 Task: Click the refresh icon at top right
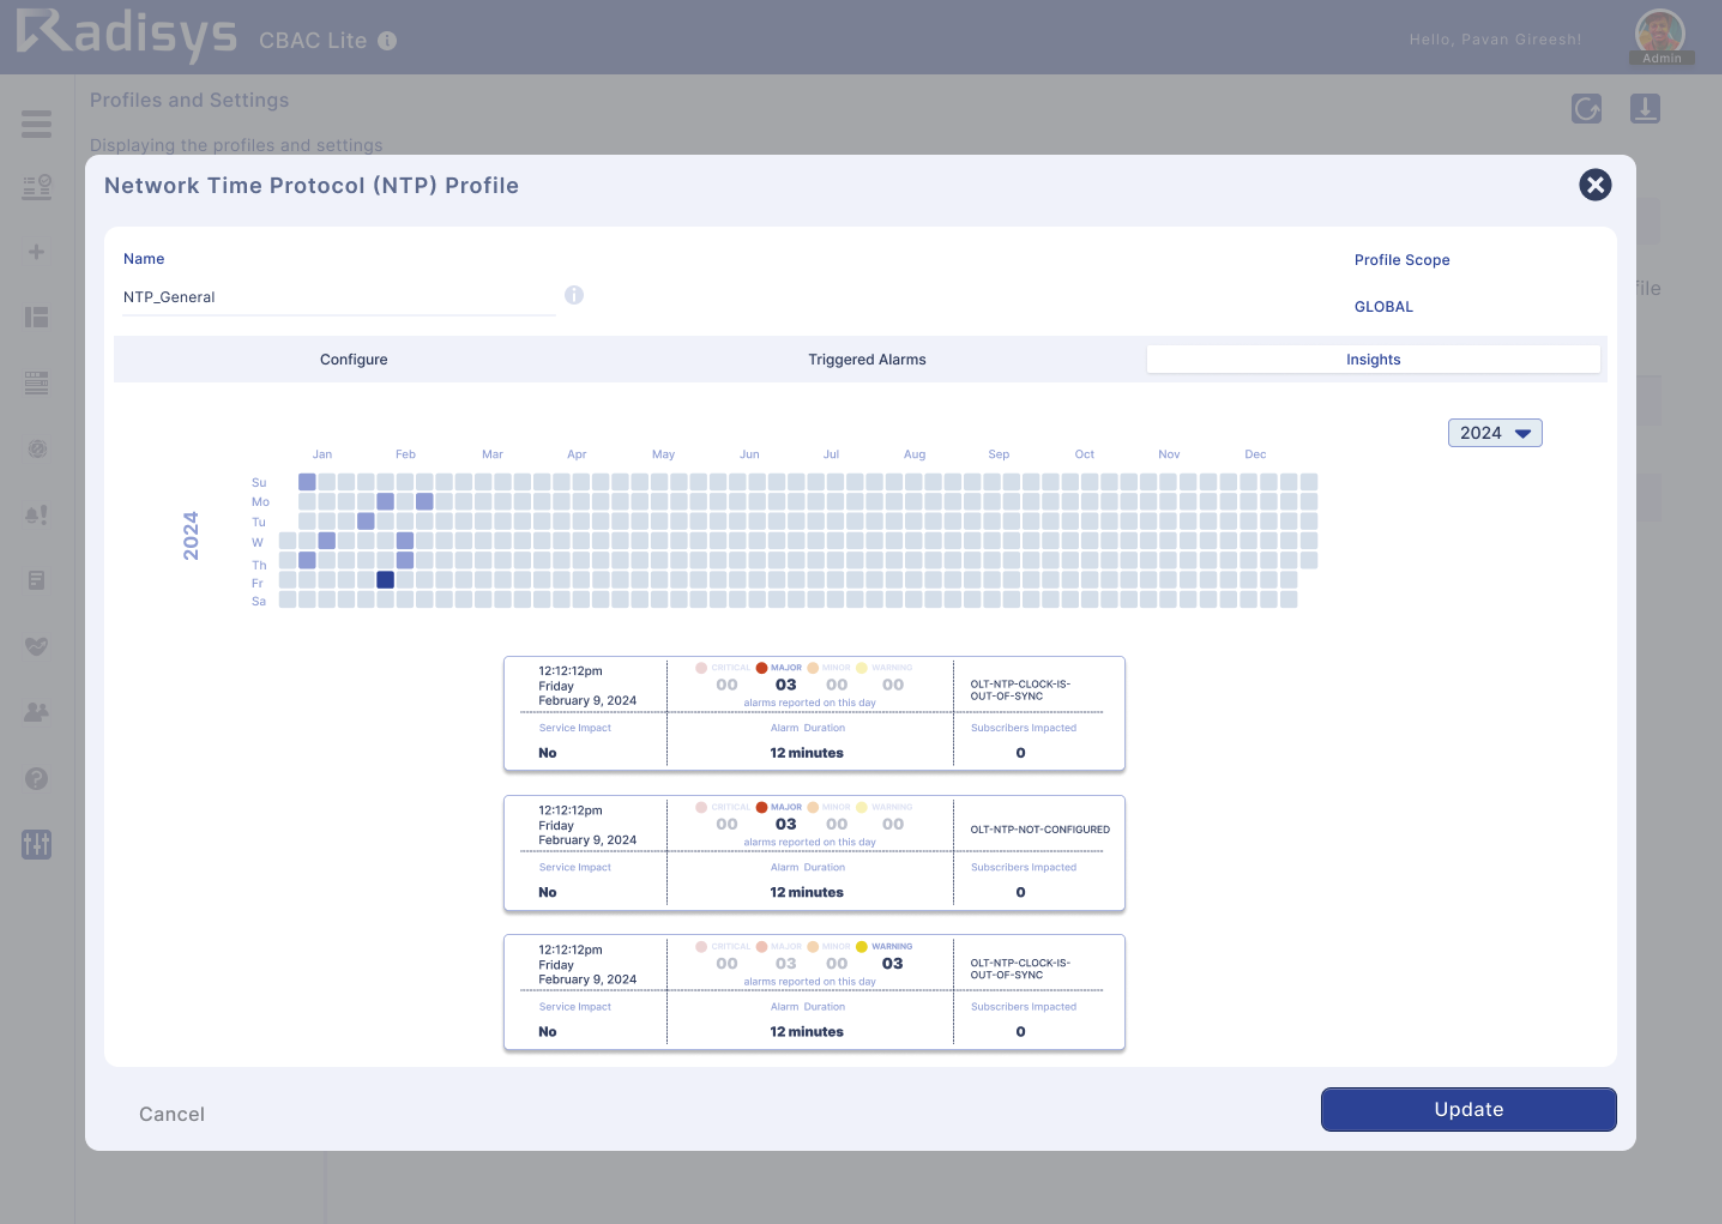click(1586, 108)
